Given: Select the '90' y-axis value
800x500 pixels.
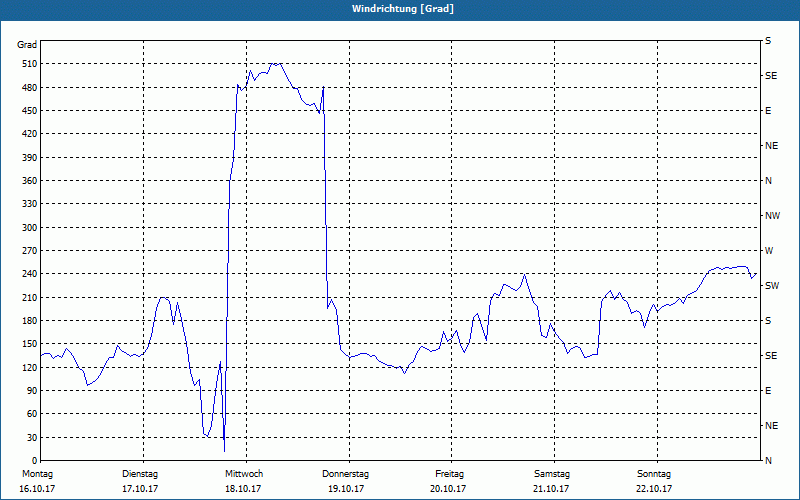Looking at the screenshot, I should coord(33,391).
